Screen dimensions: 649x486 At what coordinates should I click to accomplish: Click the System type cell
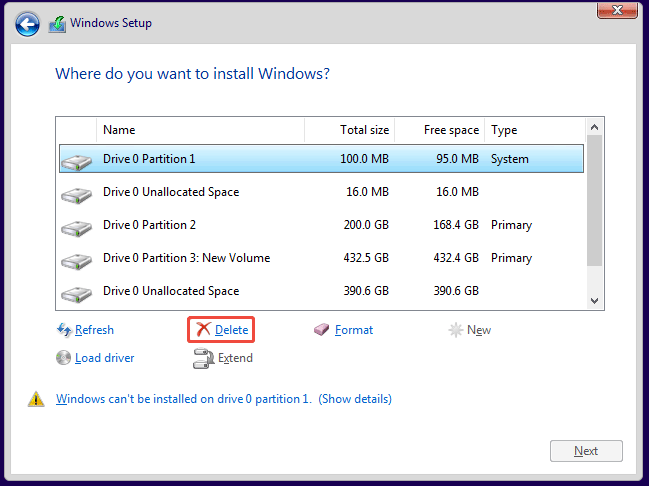coord(510,159)
